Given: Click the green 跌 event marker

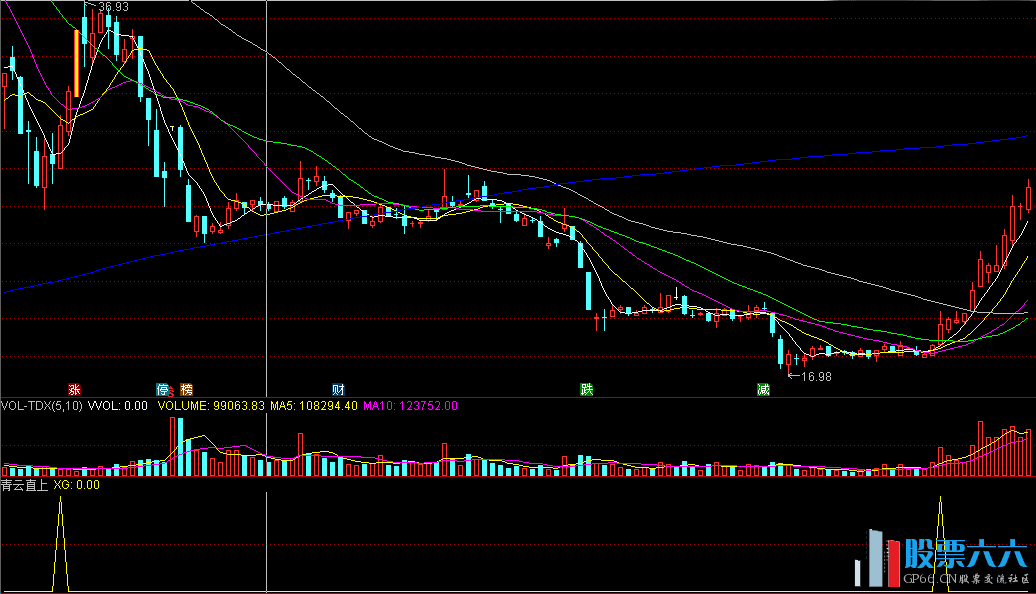Looking at the screenshot, I should point(587,389).
